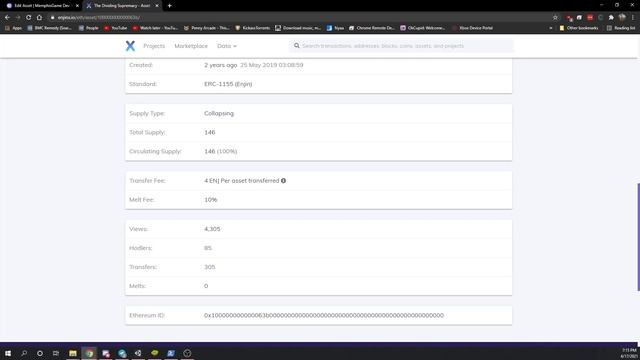Close the Edit Asset browser tab
Viewport: 640px width, 360px height.
click(x=77, y=6)
